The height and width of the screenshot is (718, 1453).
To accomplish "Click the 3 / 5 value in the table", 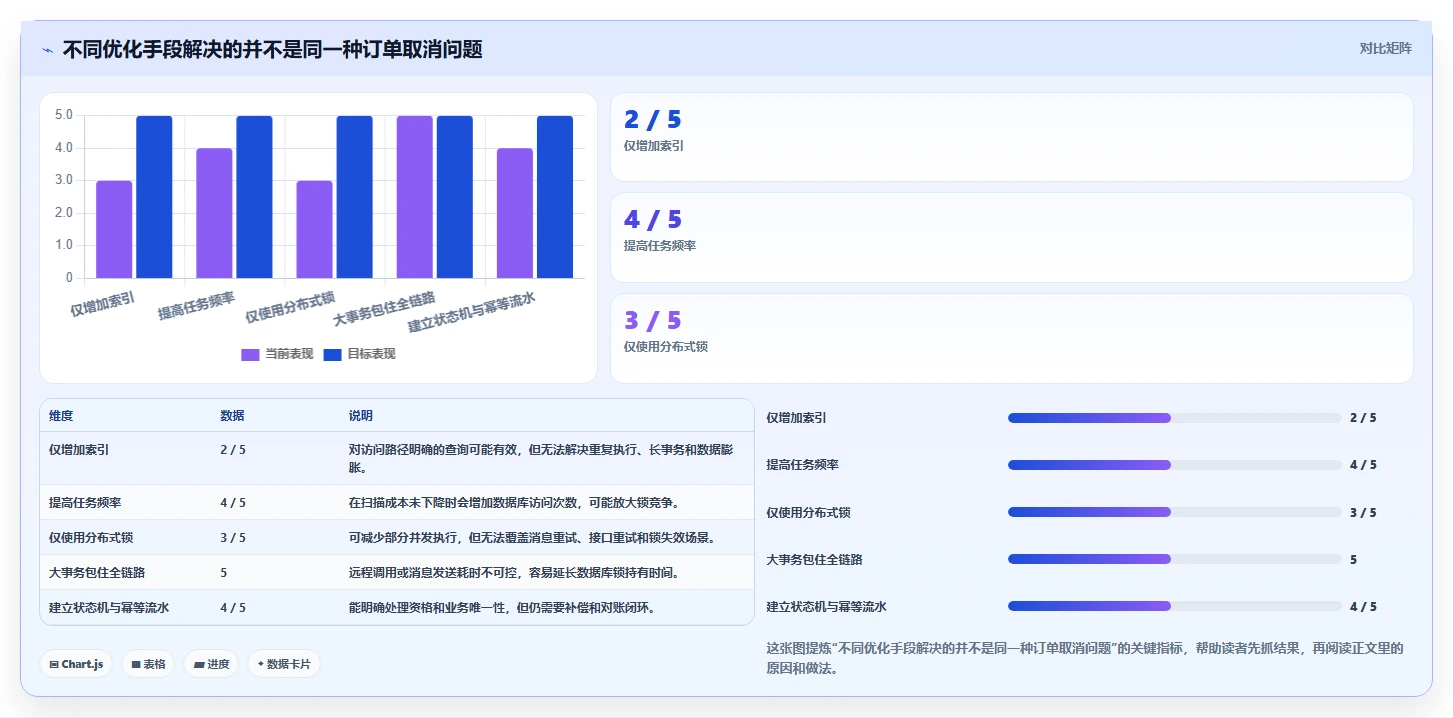I will click(x=233, y=537).
